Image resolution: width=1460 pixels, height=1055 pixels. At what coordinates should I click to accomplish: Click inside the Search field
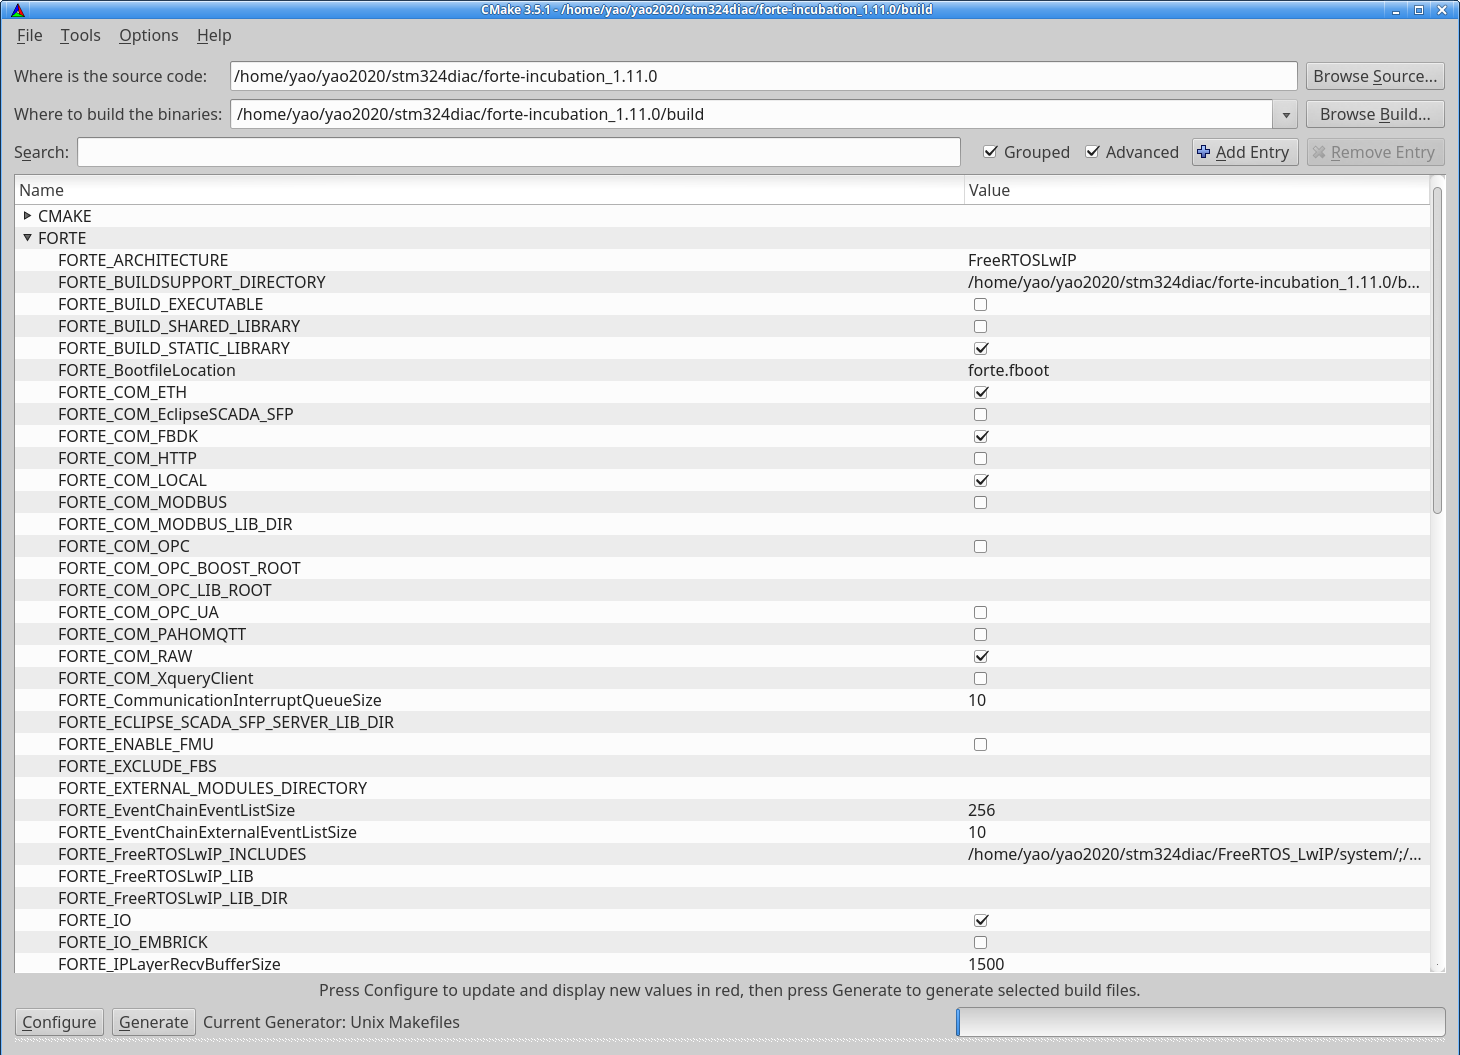(x=520, y=151)
